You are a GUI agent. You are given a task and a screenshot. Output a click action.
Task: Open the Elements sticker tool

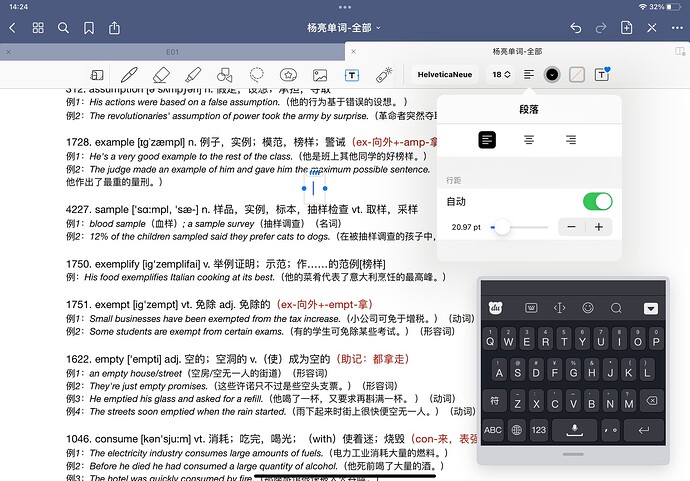(288, 75)
